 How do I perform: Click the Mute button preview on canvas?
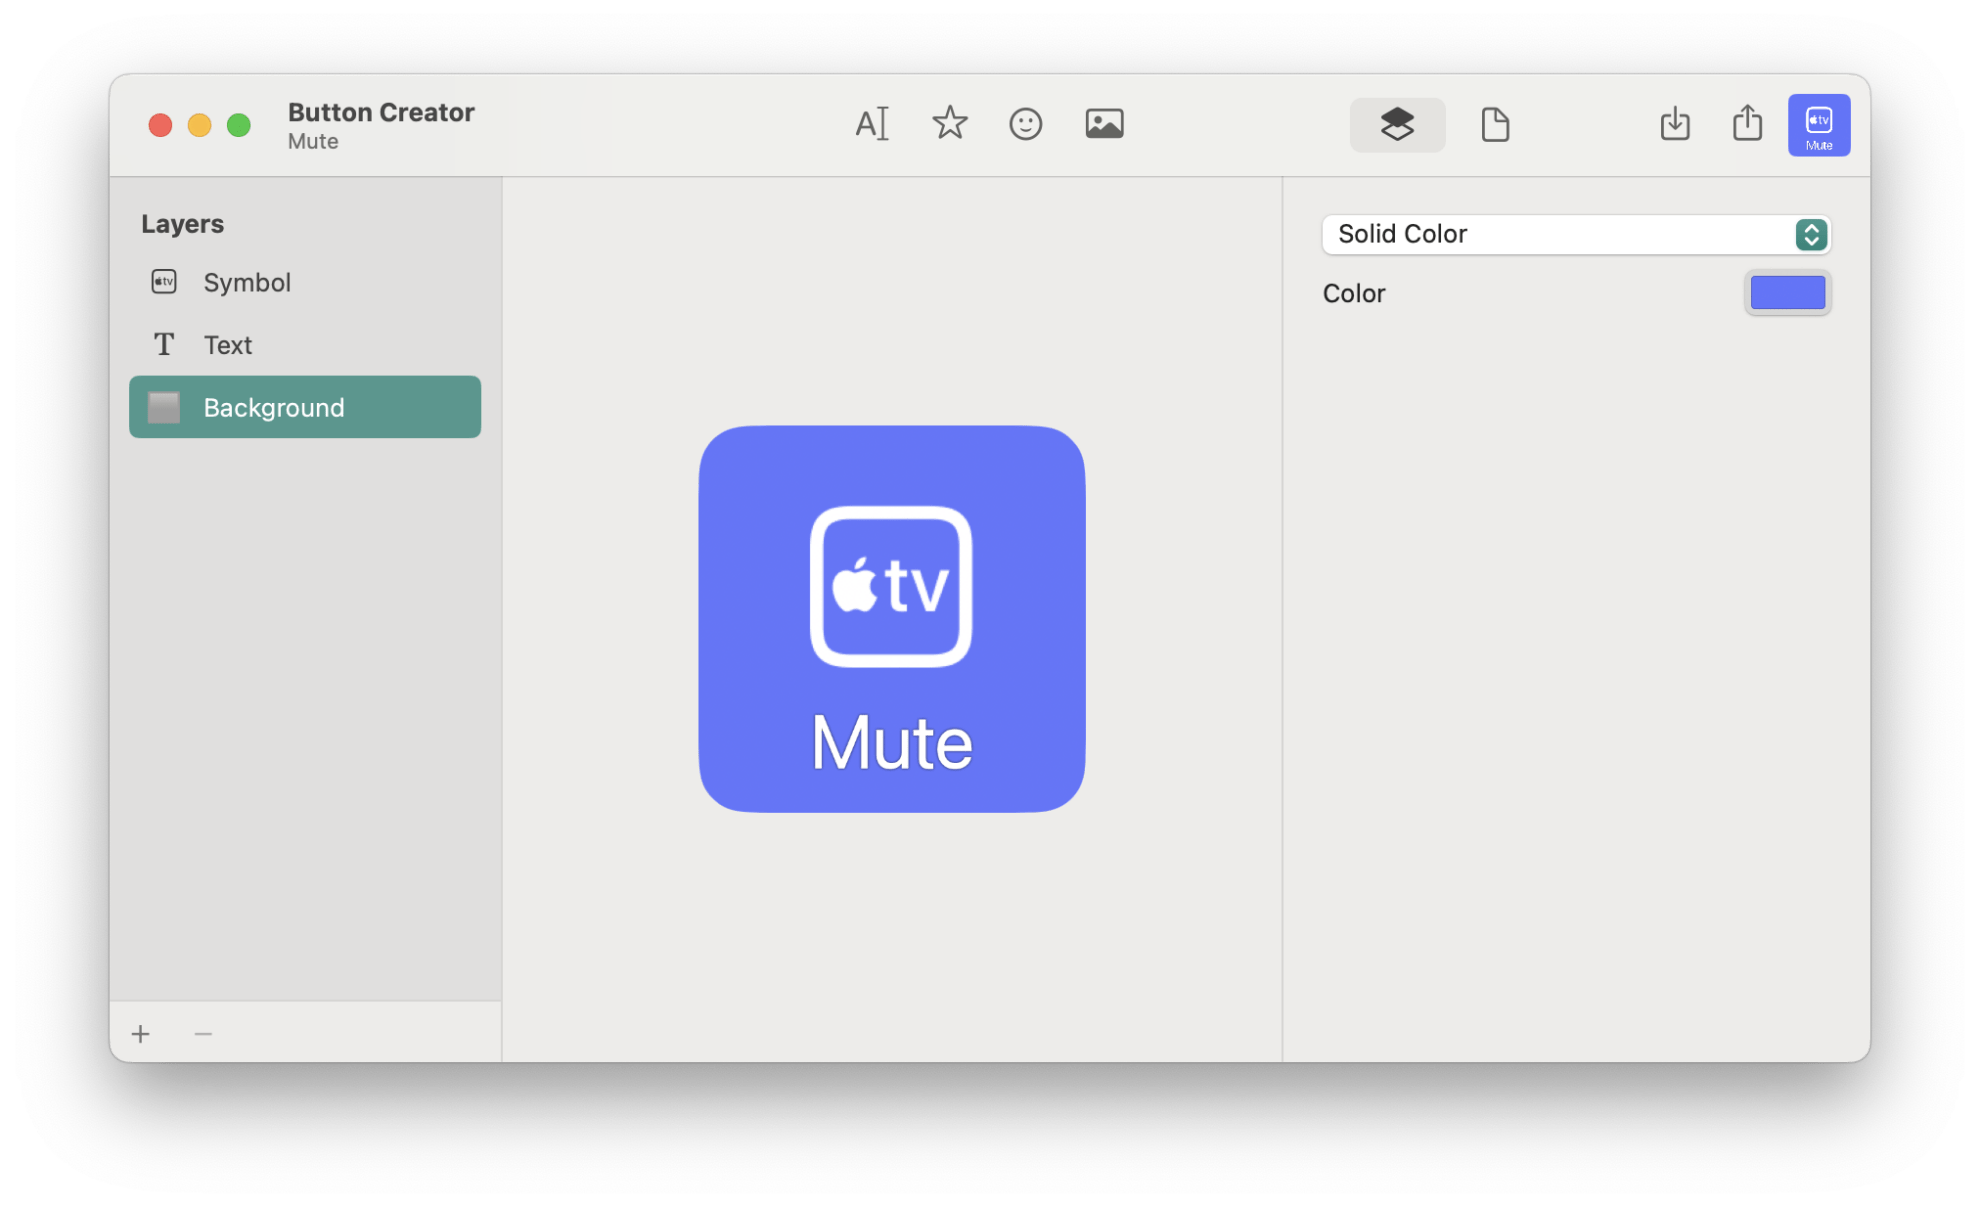click(892, 619)
